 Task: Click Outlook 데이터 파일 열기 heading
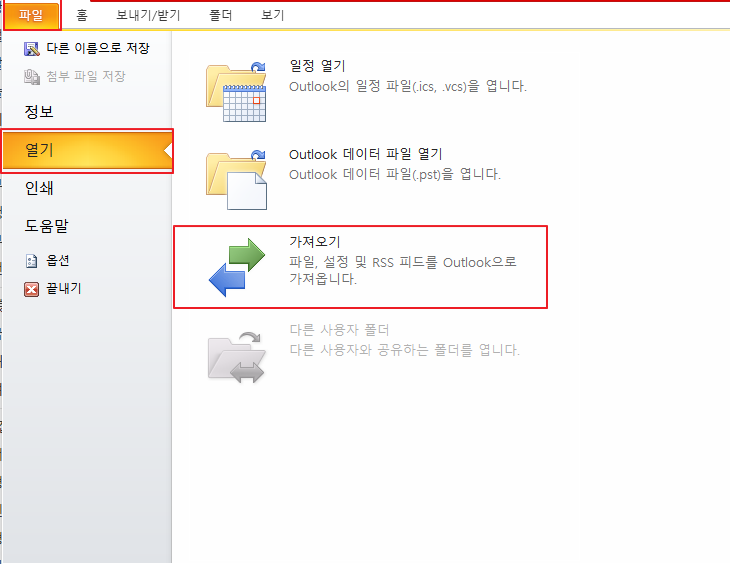365,154
